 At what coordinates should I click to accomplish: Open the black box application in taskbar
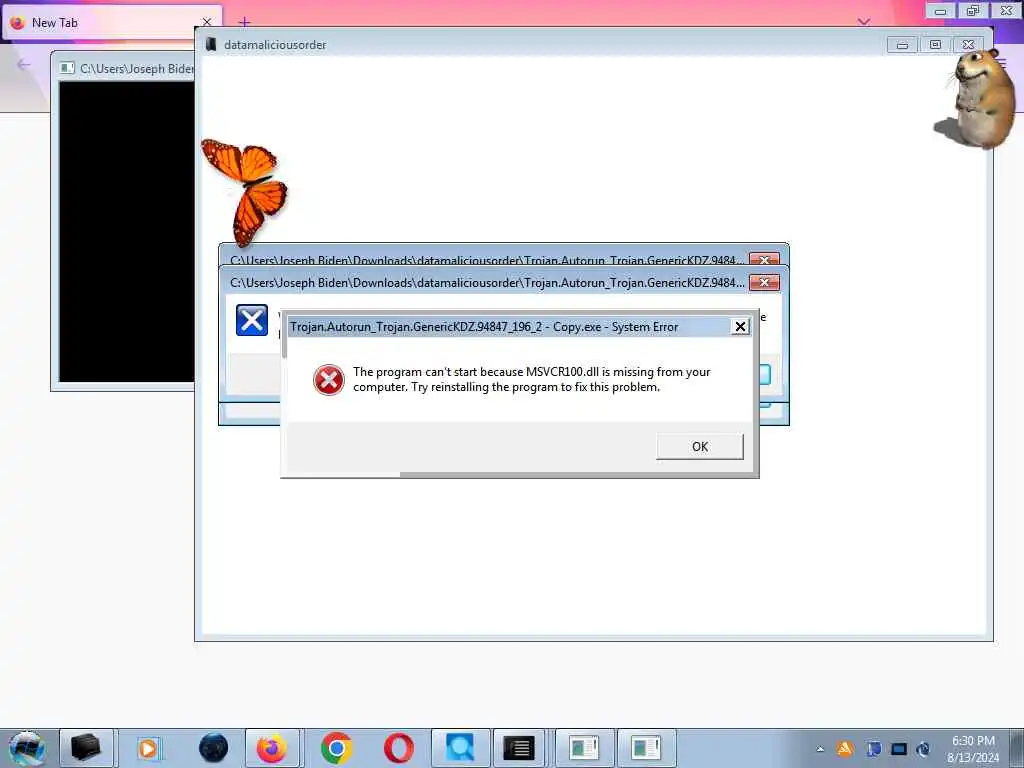pyautogui.click(x=86, y=748)
